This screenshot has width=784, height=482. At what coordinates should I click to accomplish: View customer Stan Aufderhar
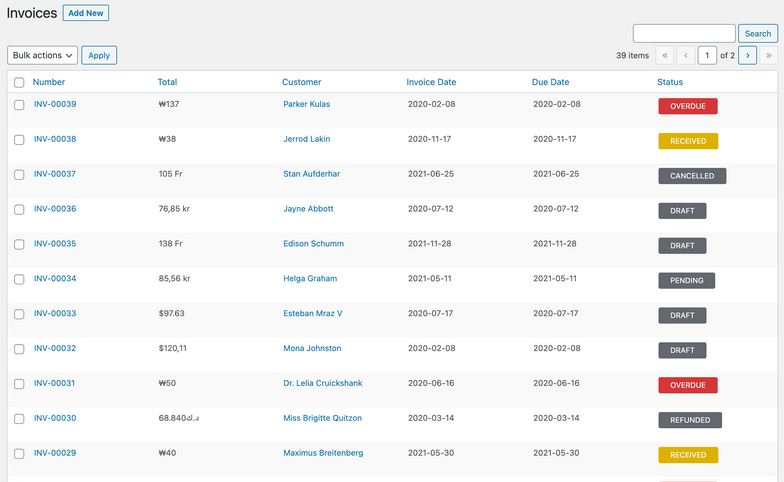312,174
